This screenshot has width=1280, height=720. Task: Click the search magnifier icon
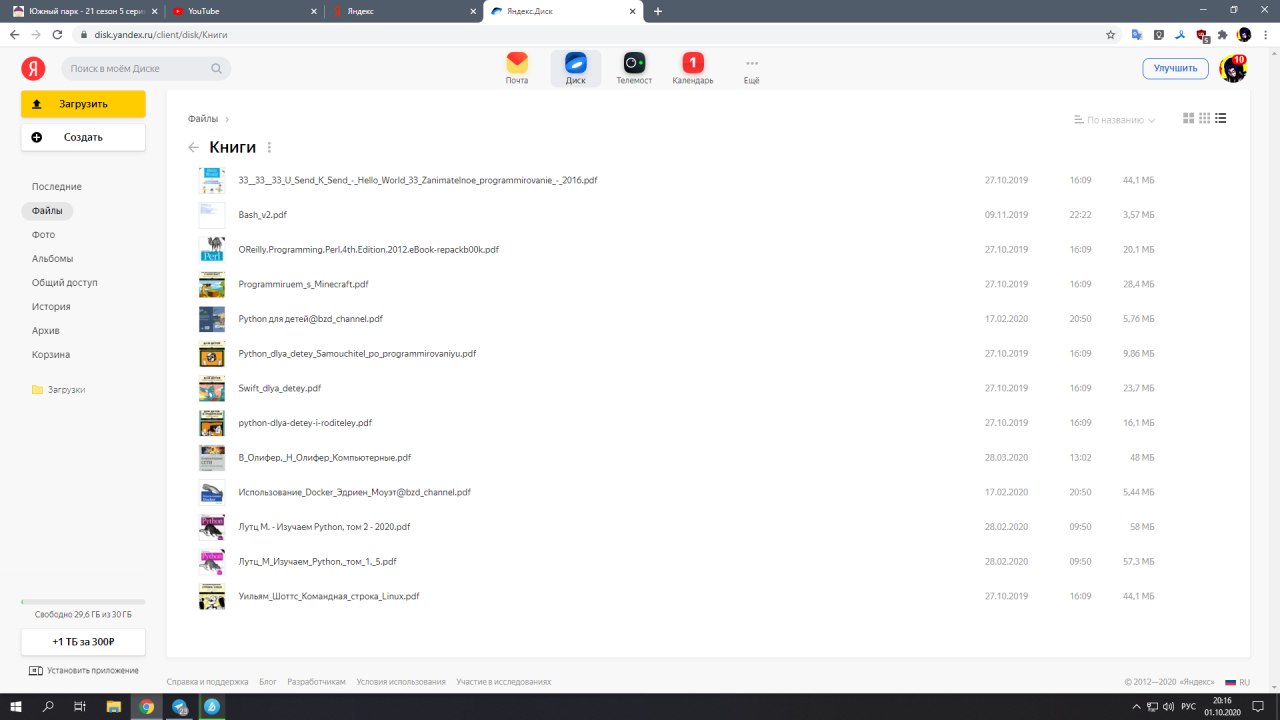pos(217,69)
